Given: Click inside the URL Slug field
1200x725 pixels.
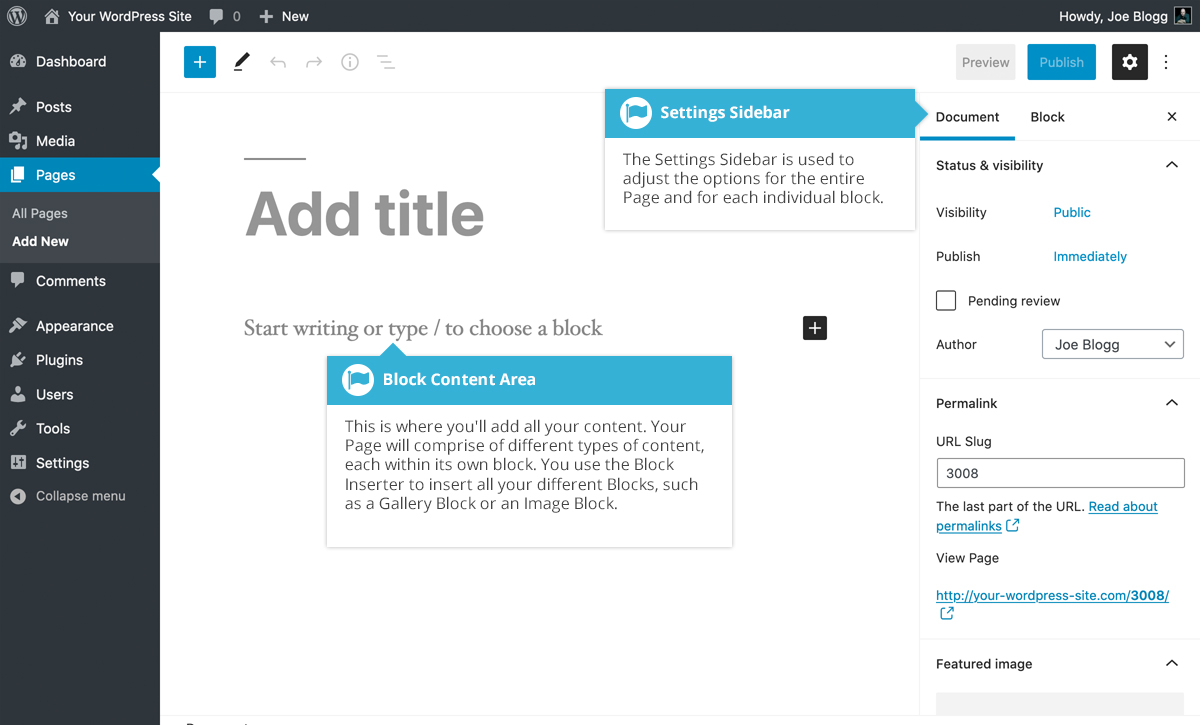Looking at the screenshot, I should 1059,472.
